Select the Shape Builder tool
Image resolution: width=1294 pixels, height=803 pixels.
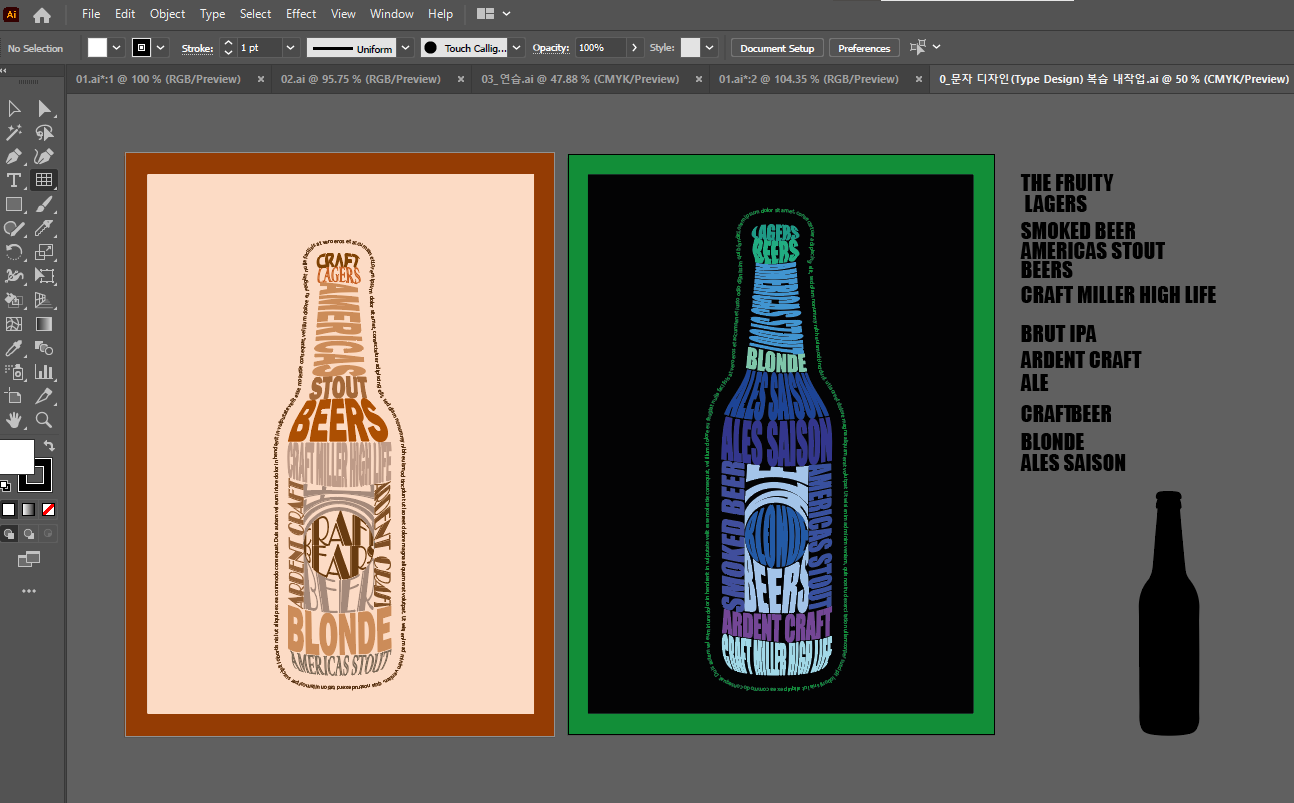14,300
